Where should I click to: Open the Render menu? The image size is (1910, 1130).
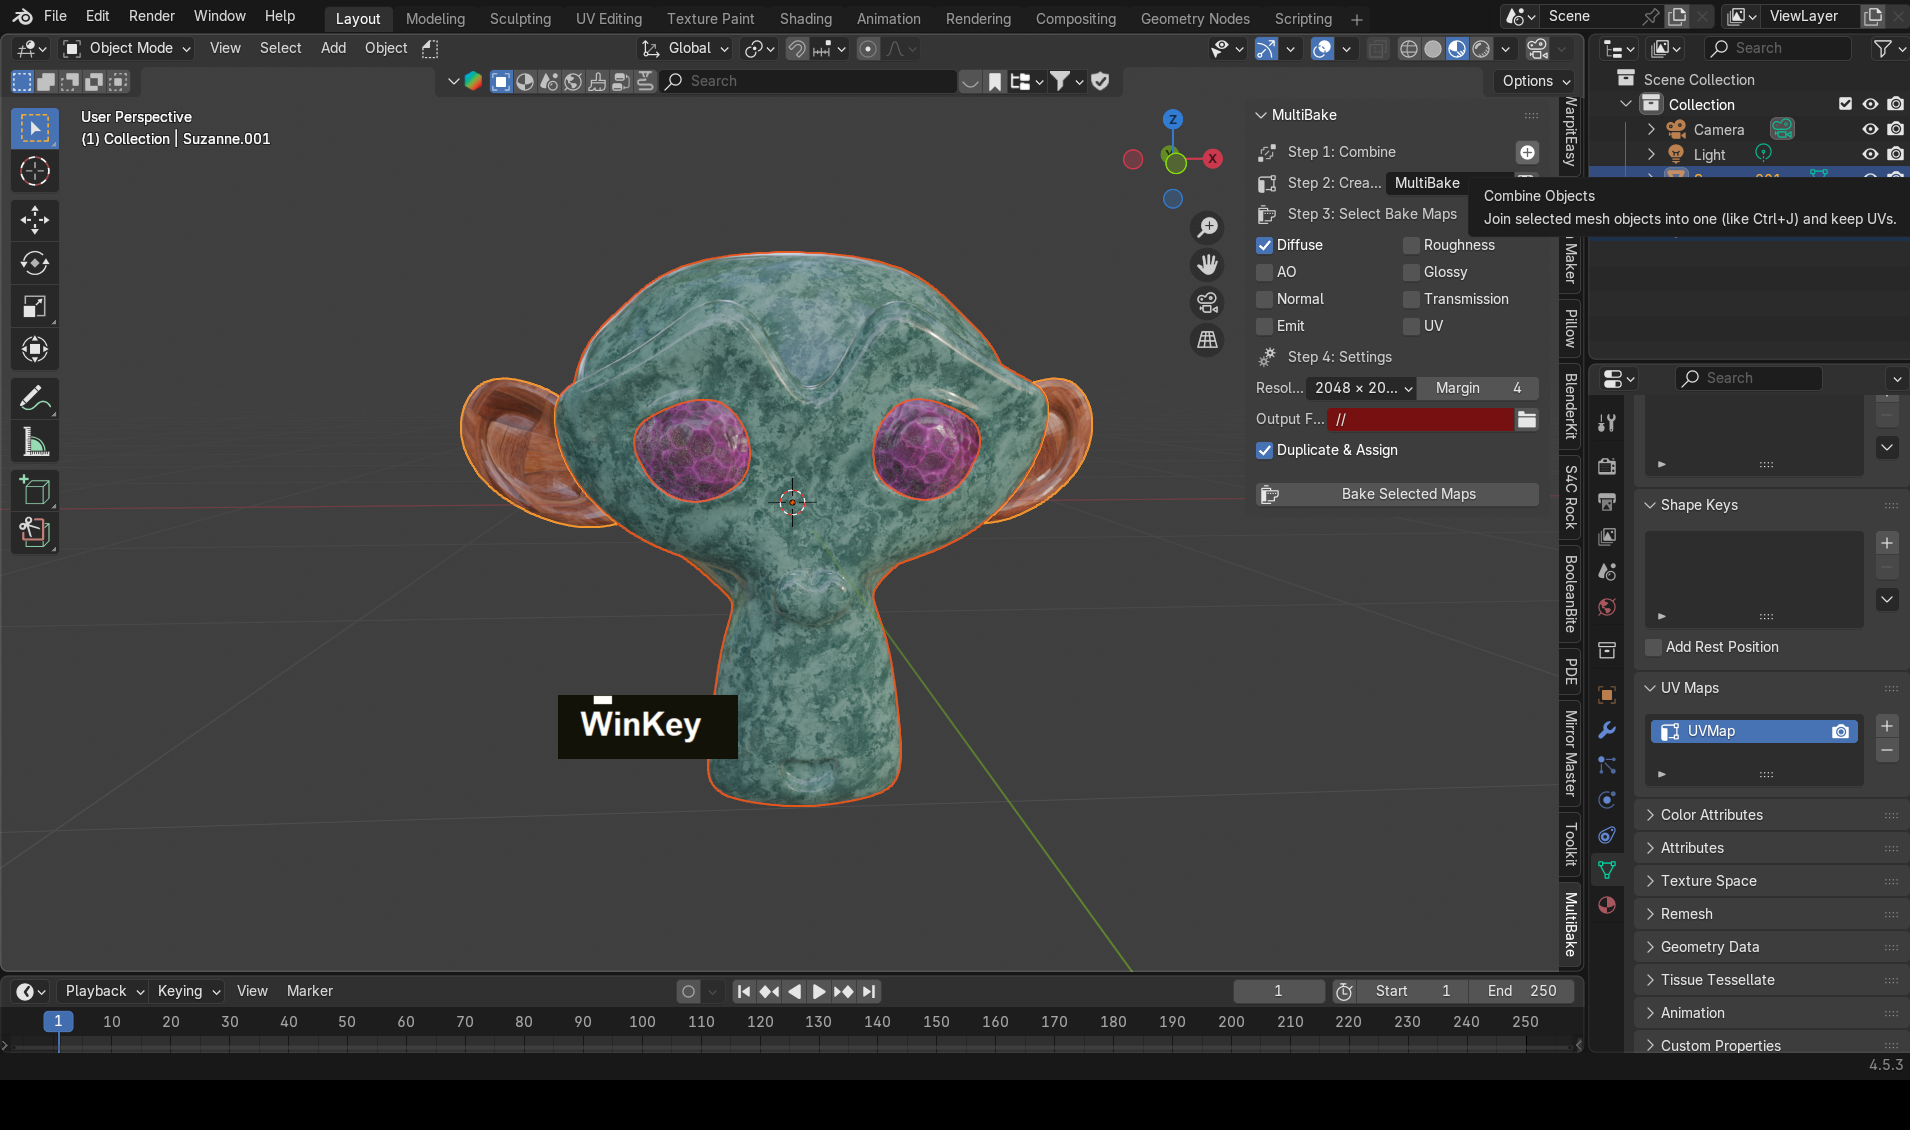152,16
